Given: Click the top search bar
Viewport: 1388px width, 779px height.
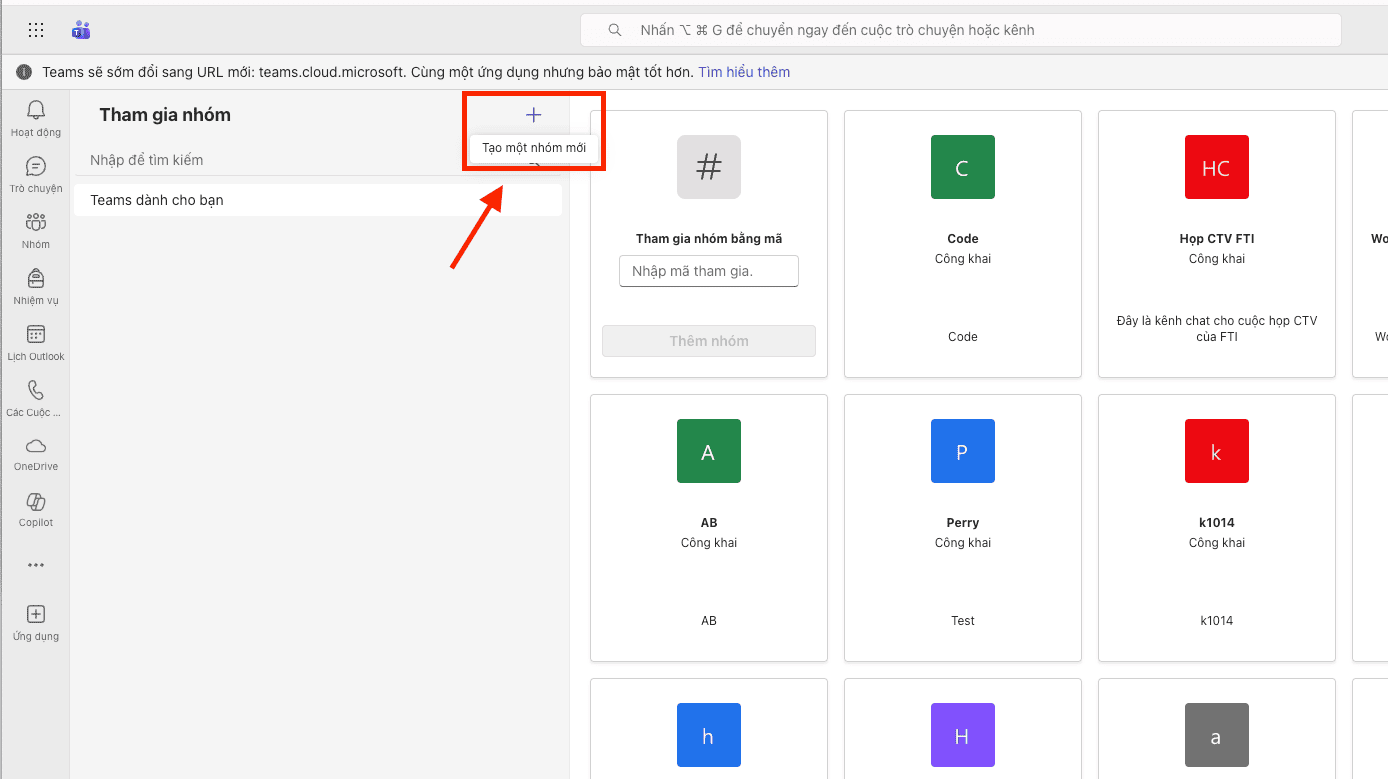Looking at the screenshot, I should pos(960,30).
